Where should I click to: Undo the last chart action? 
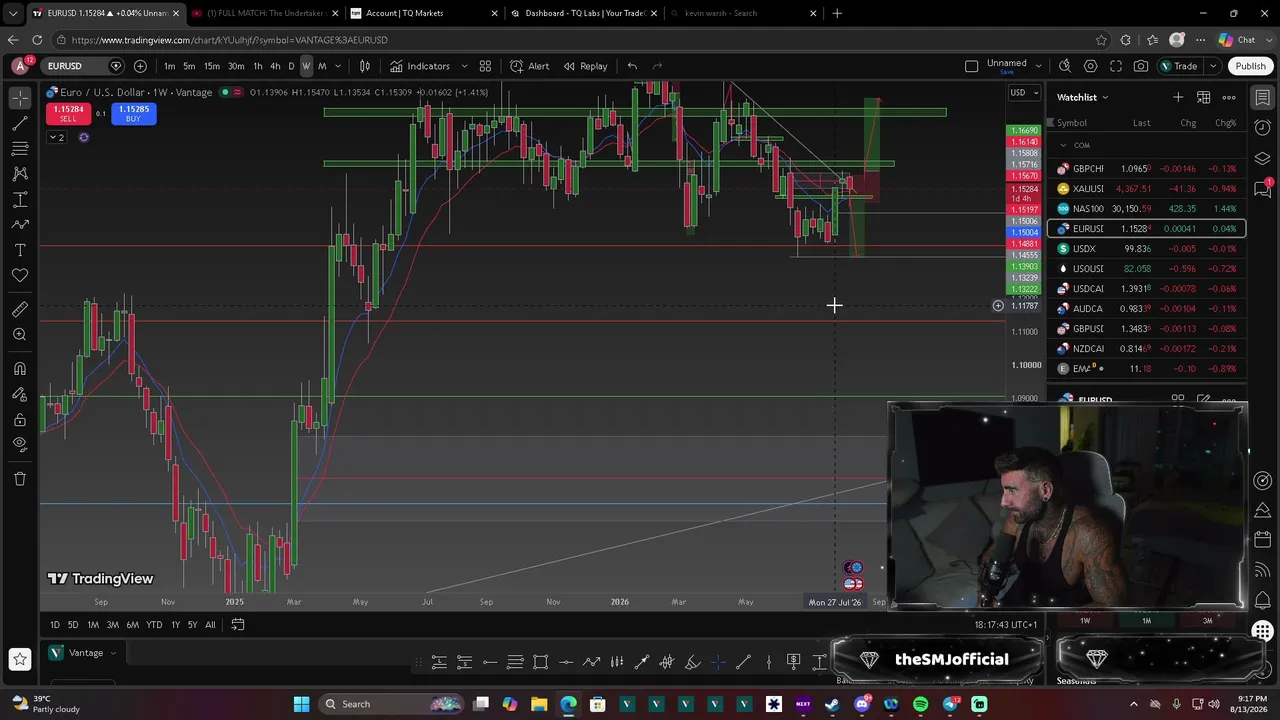click(x=632, y=66)
